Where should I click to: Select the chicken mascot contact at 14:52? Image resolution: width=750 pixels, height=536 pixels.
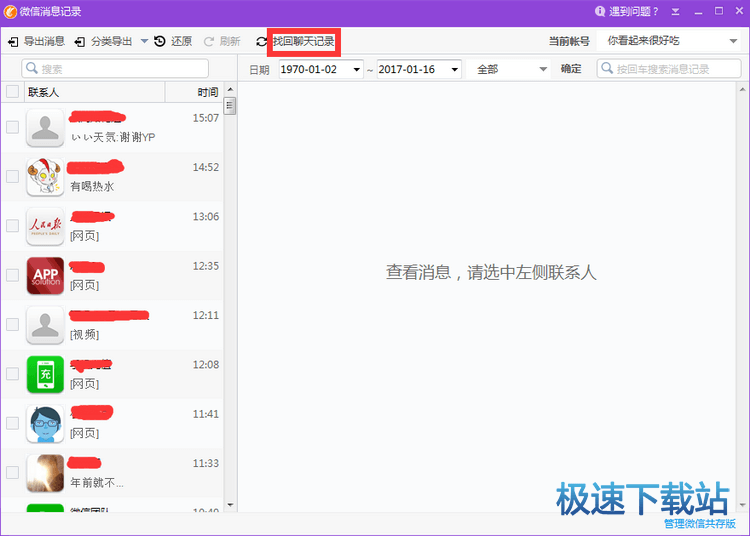45,176
